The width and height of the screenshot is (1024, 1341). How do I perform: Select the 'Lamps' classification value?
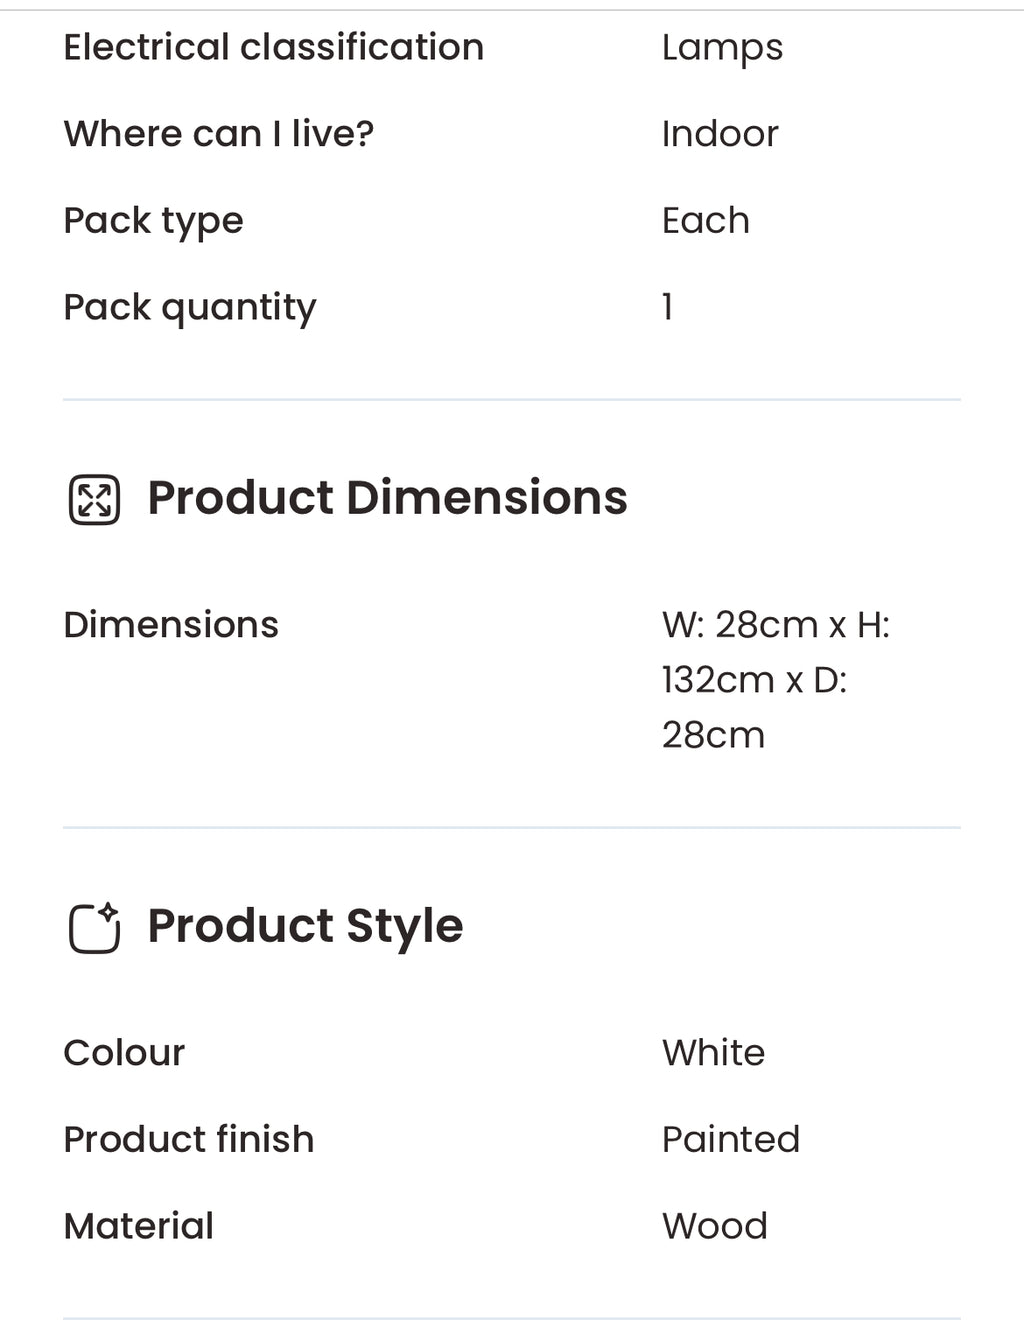722,48
